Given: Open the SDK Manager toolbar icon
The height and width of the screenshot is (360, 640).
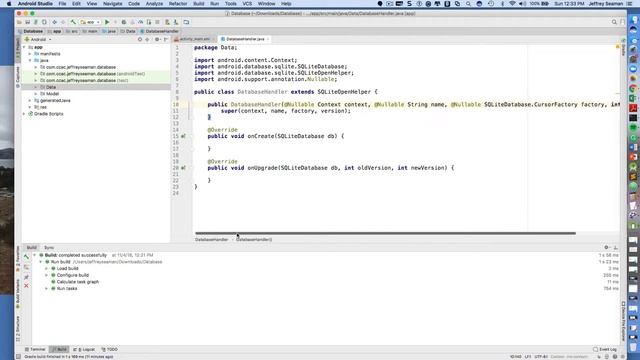Looking at the screenshot, I should (176, 22).
